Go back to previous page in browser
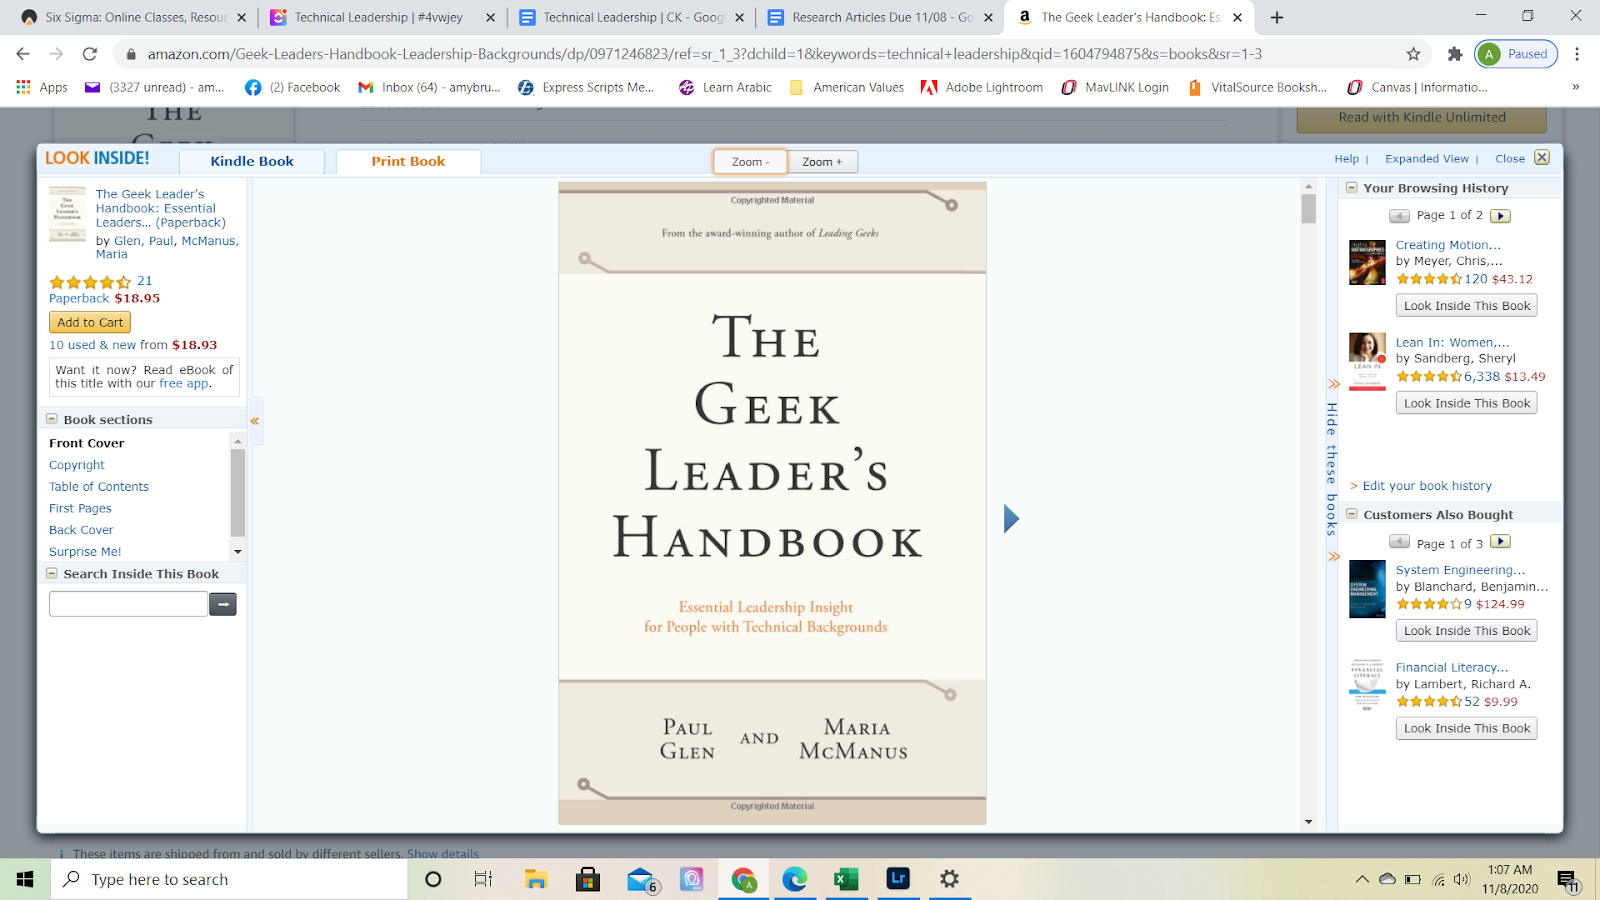The width and height of the screenshot is (1600, 900). point(23,54)
